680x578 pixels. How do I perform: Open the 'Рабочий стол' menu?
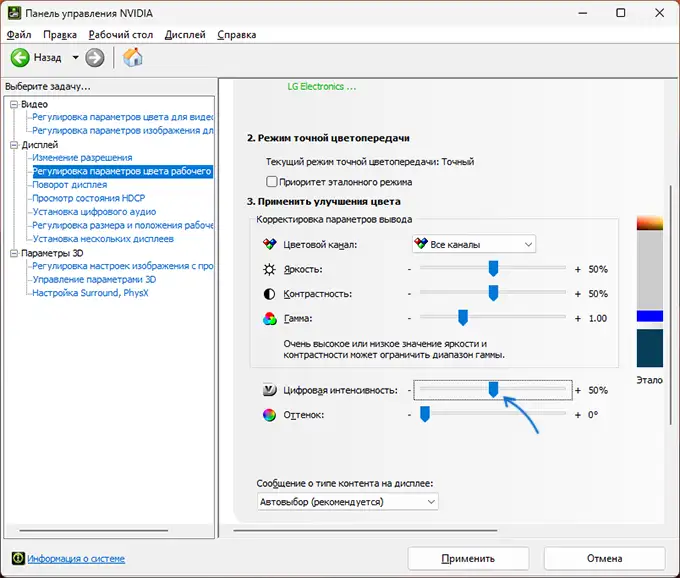click(x=121, y=35)
